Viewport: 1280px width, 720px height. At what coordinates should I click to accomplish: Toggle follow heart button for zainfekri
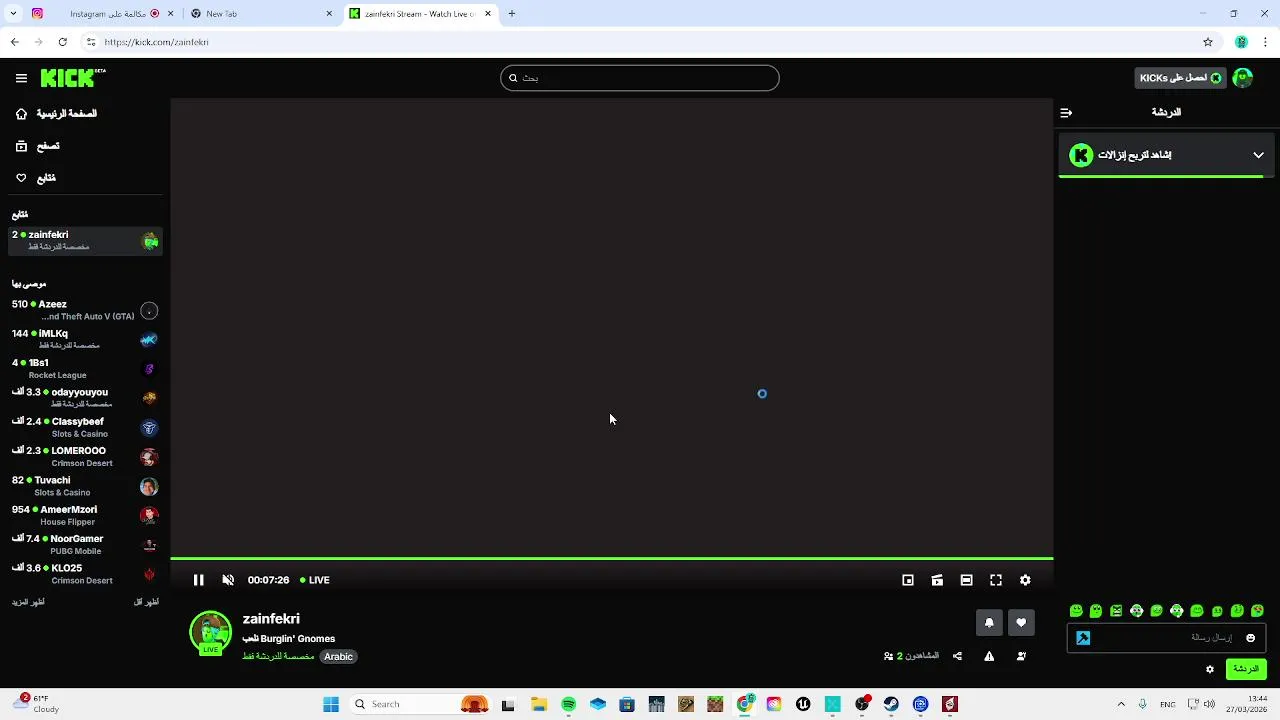1021,622
